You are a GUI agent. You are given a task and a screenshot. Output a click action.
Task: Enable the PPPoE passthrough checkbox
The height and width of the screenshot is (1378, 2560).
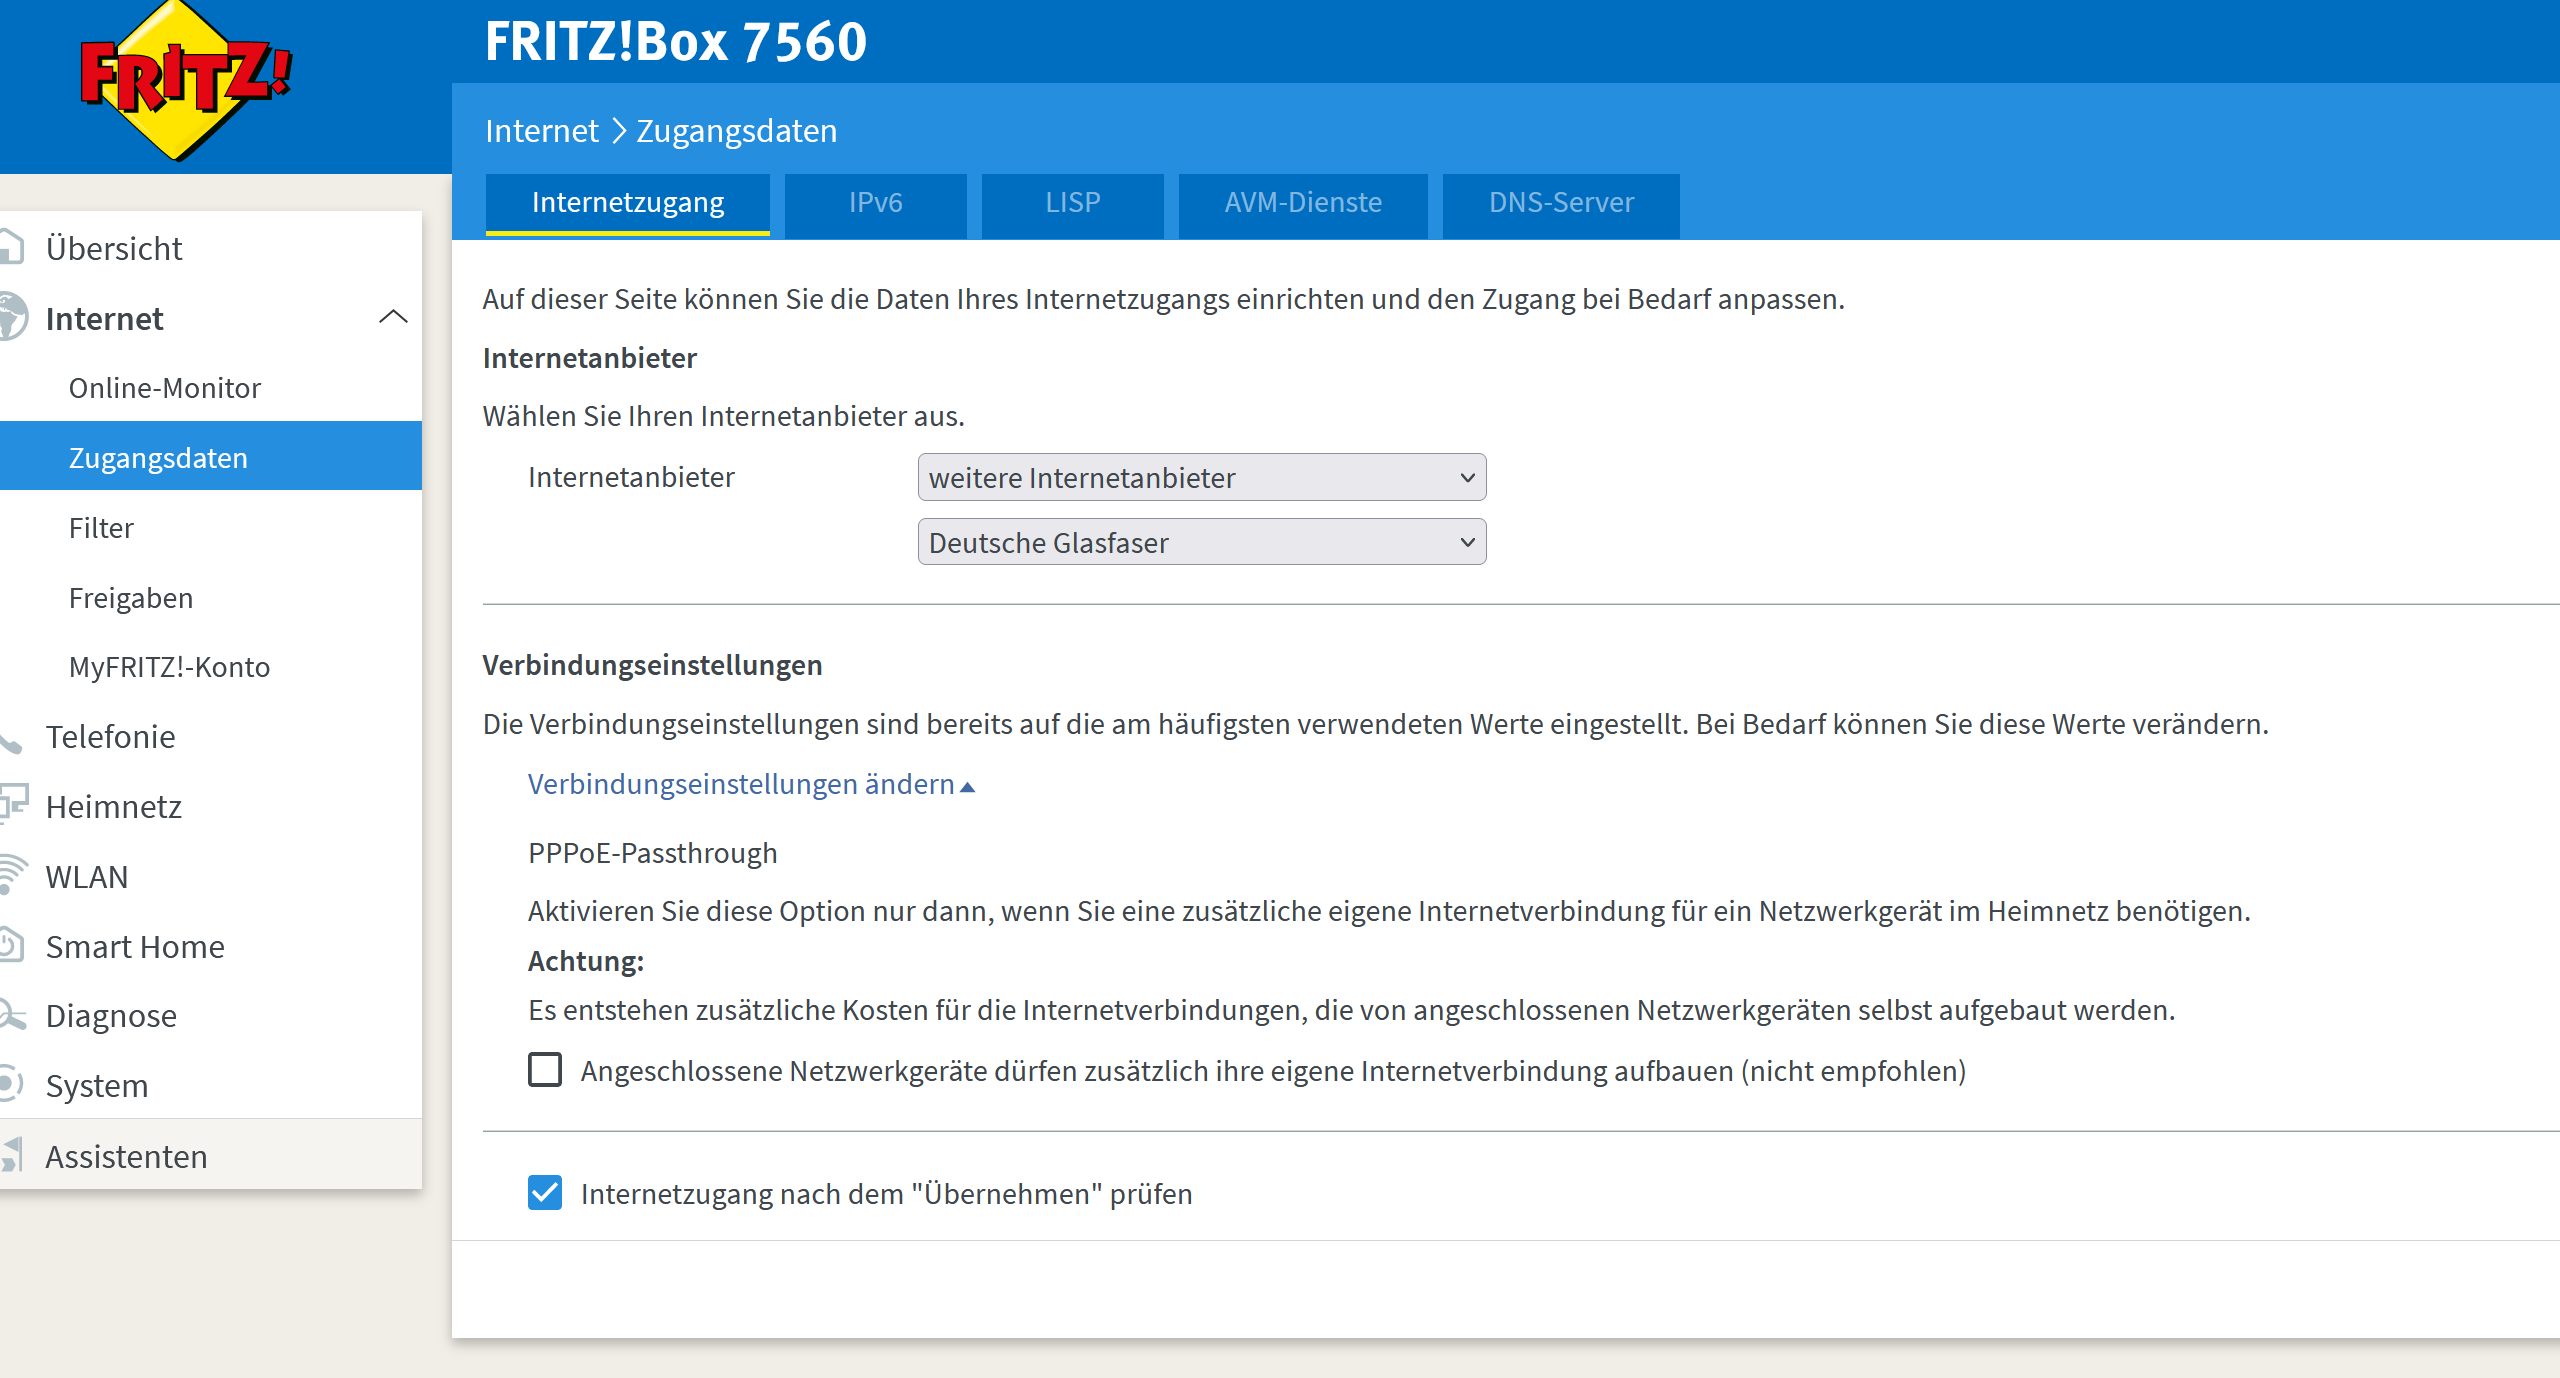click(x=545, y=1070)
